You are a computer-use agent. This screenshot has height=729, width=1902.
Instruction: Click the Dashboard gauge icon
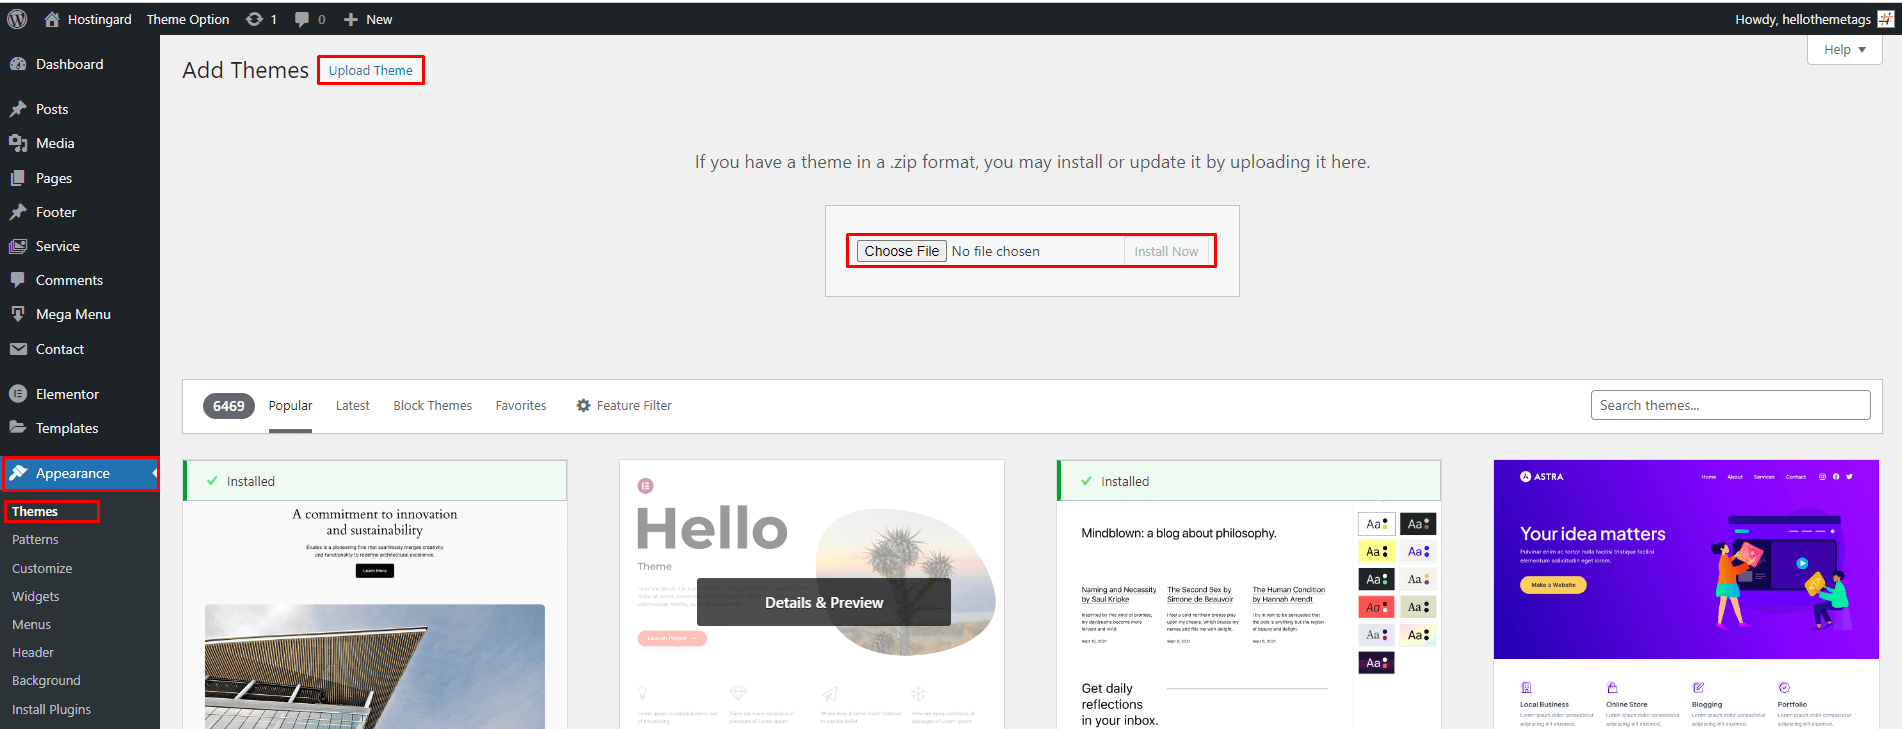click(x=18, y=64)
